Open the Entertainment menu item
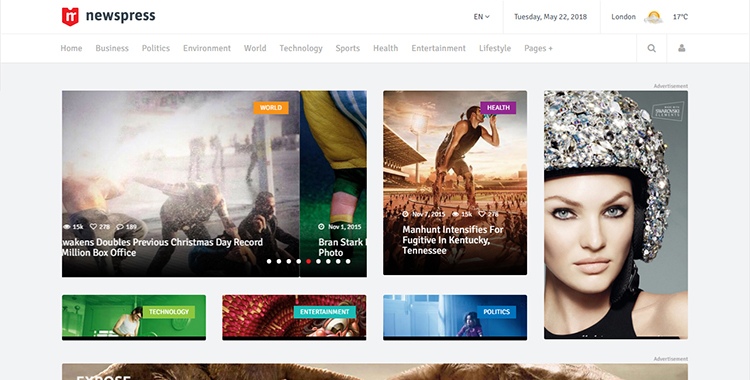This screenshot has width=750, height=380. (x=439, y=48)
